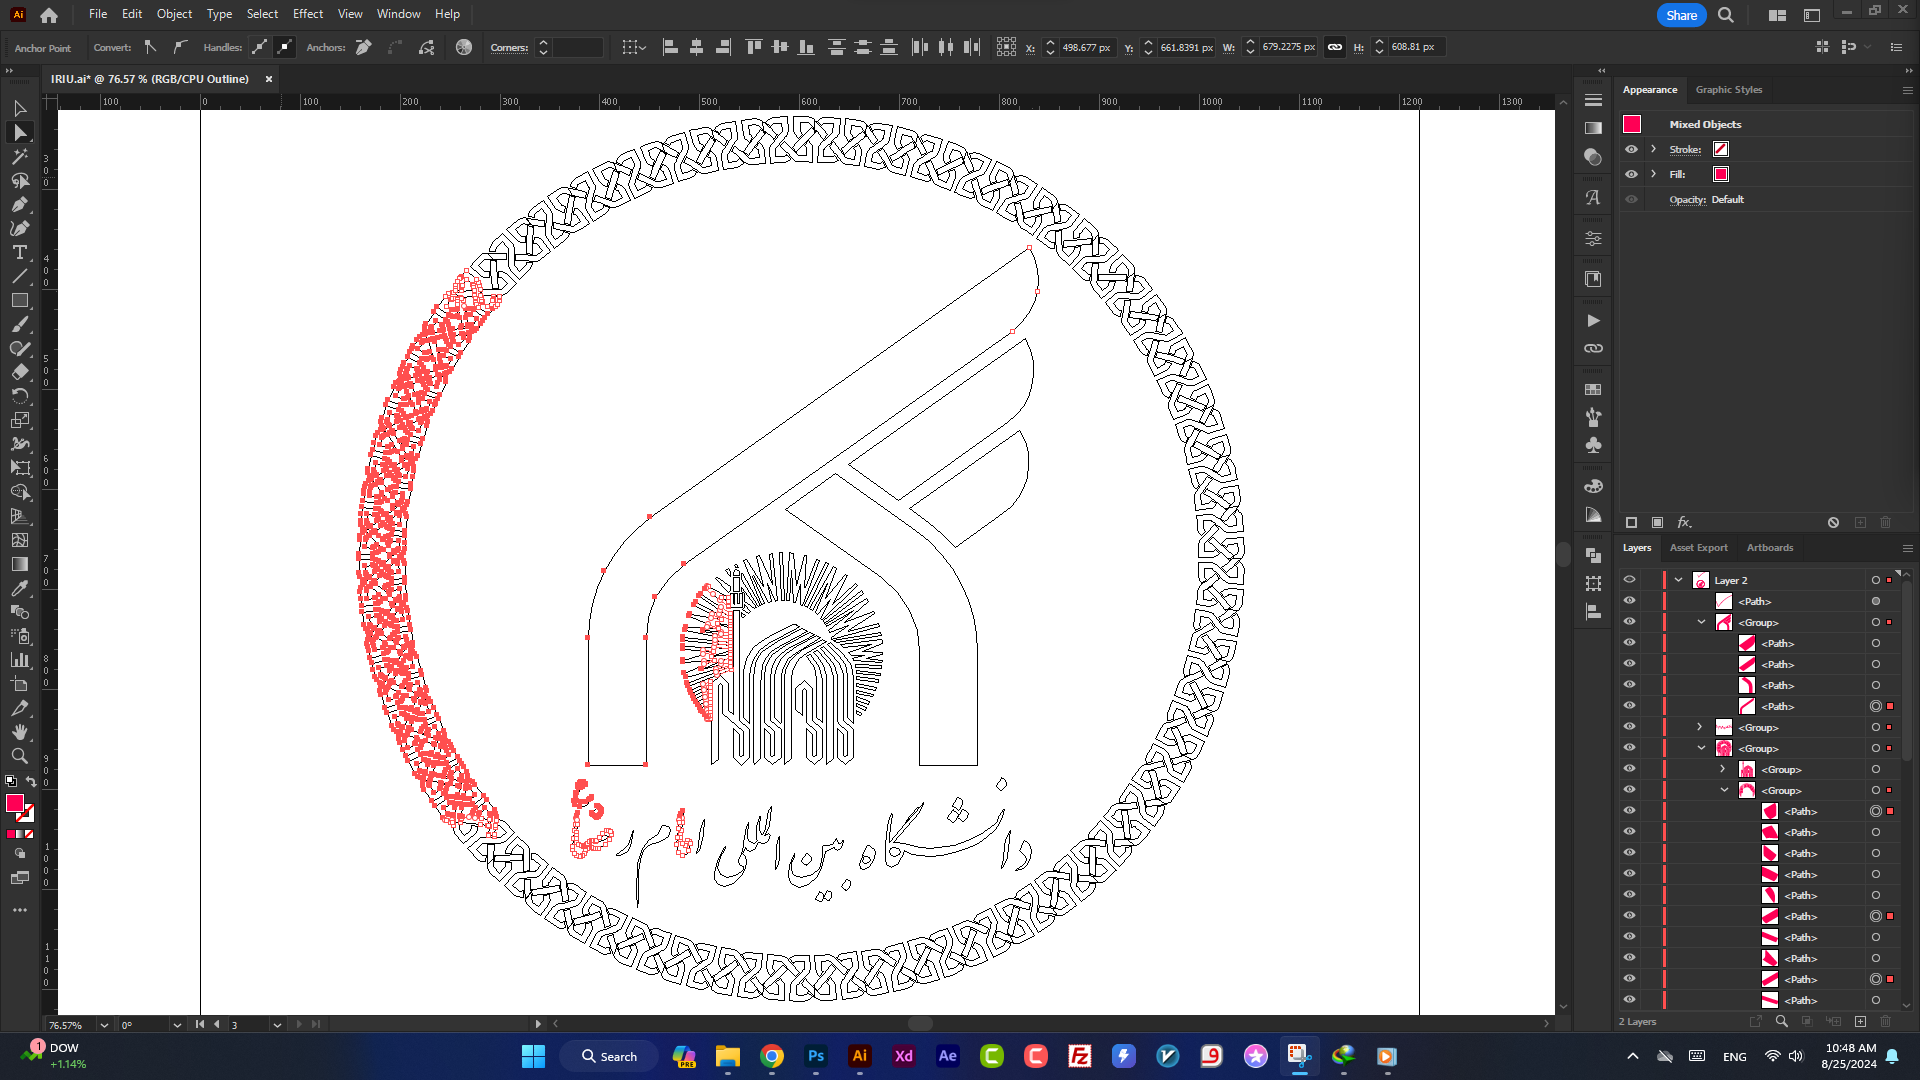The height and width of the screenshot is (1080, 1920).
Task: Toggle visibility of Stroke attribute
Action: click(1631, 149)
